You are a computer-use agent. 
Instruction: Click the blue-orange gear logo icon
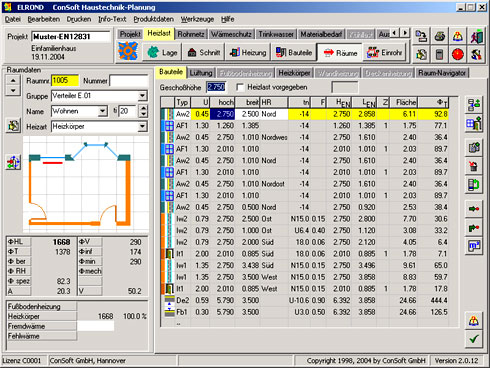pyautogui.click(x=128, y=51)
